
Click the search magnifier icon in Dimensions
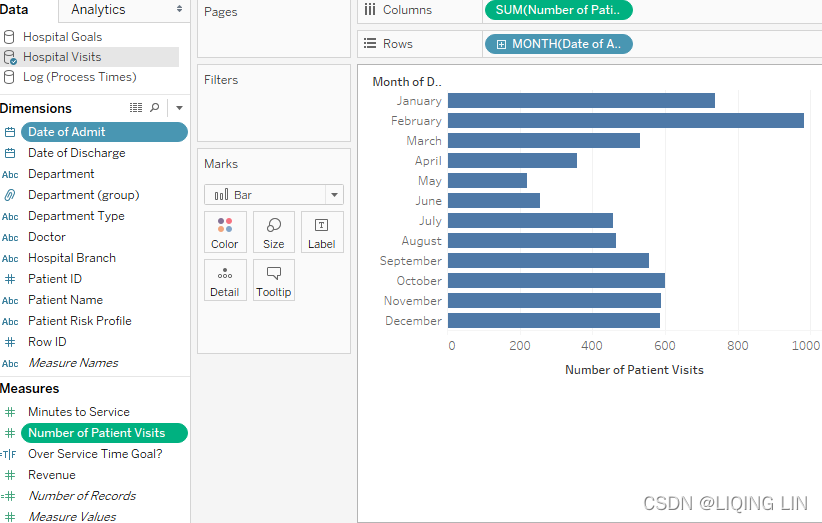click(155, 107)
